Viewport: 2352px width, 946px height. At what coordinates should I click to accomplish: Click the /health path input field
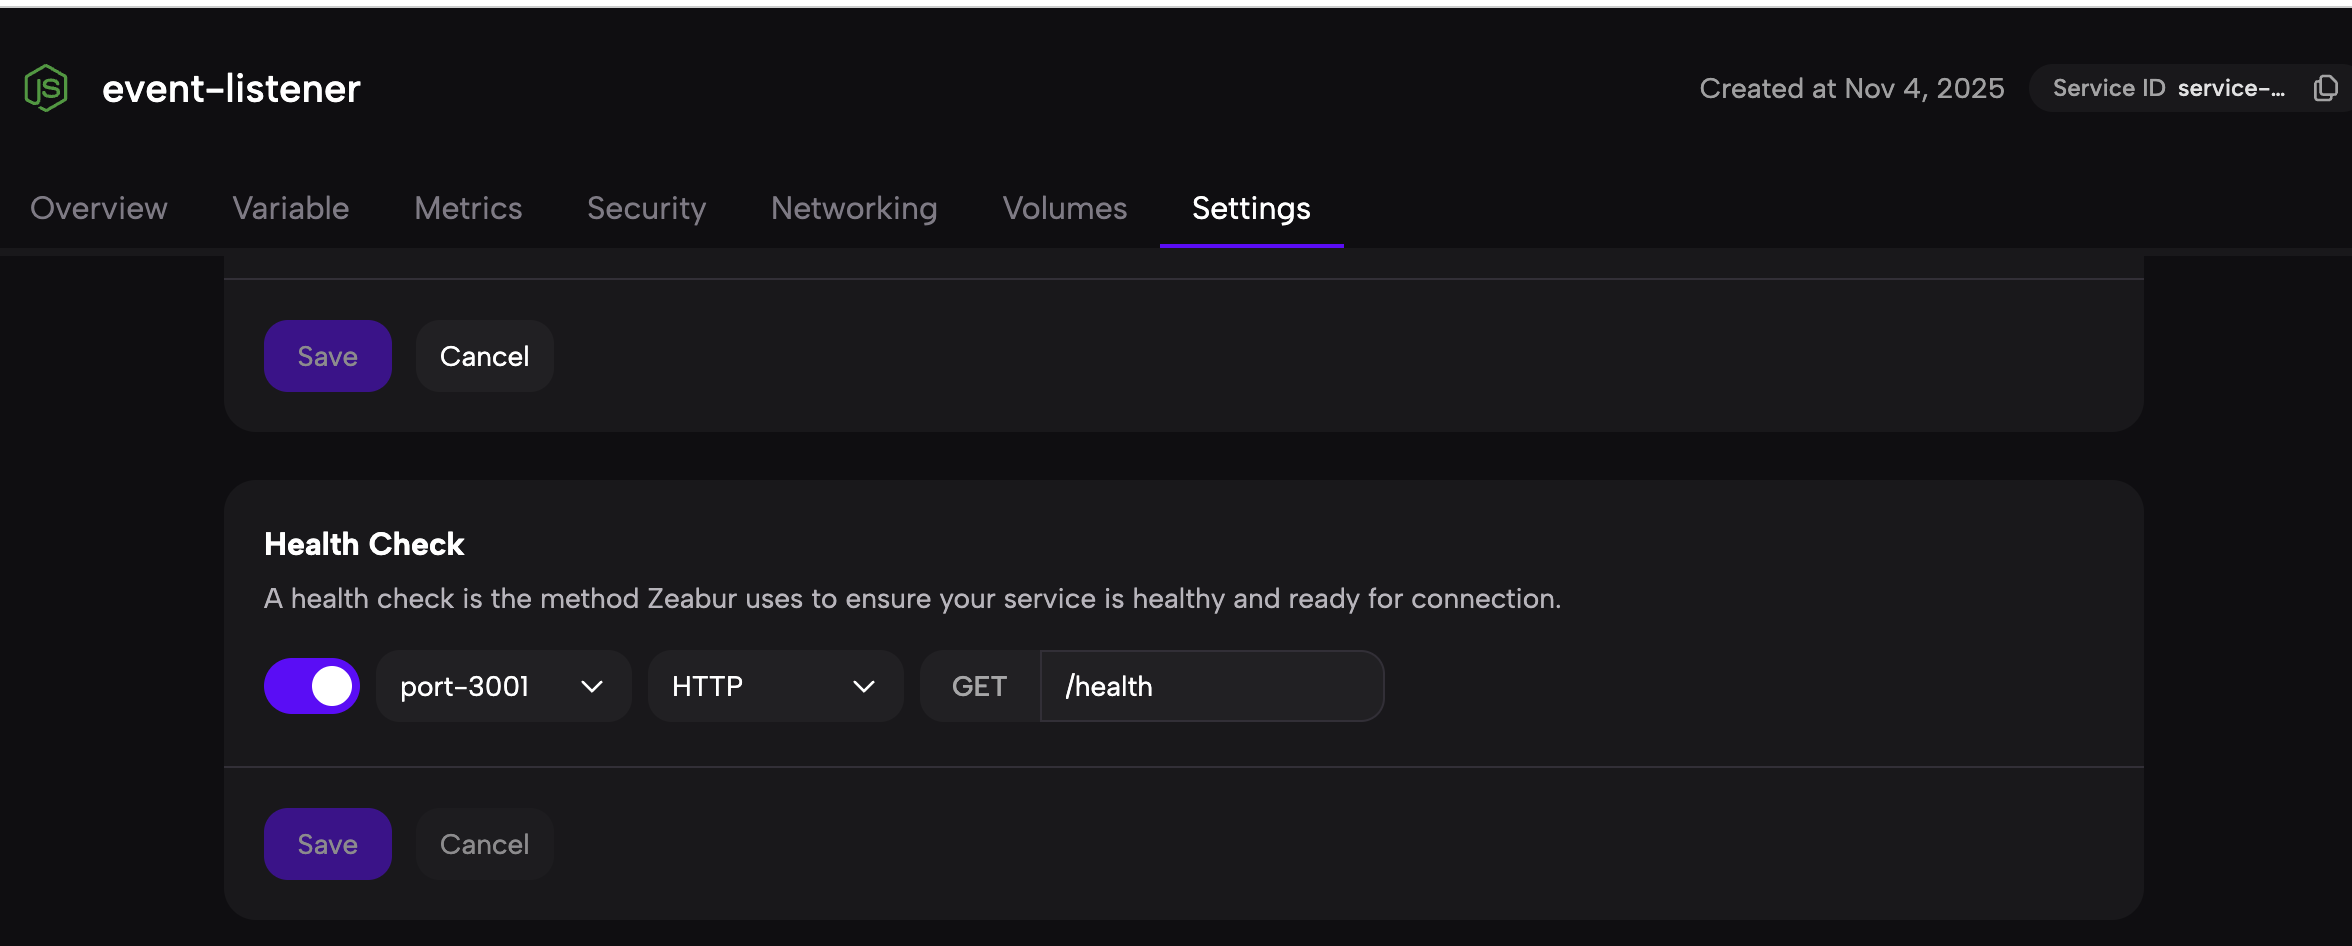(1212, 686)
